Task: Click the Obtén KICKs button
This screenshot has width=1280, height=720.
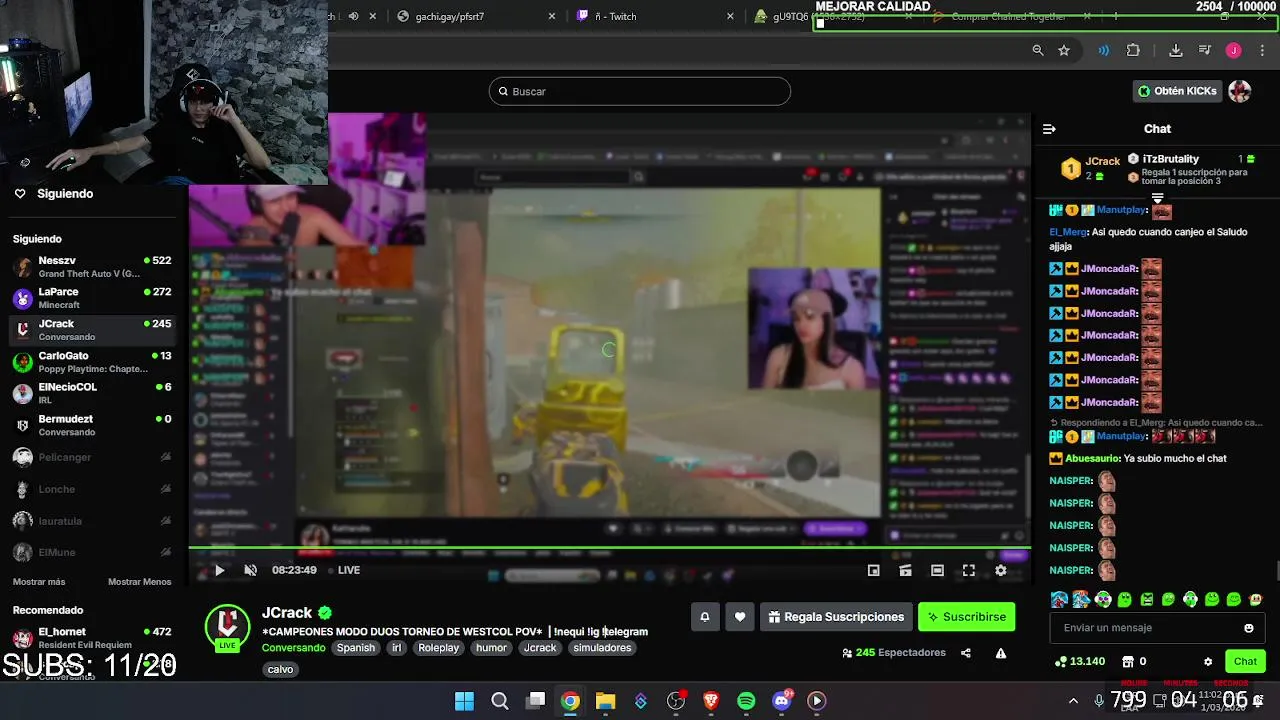Action: tap(1177, 91)
